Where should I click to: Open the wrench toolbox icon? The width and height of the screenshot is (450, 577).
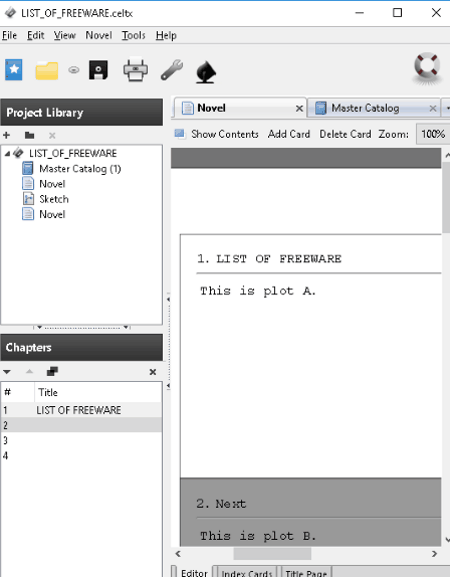[172, 70]
